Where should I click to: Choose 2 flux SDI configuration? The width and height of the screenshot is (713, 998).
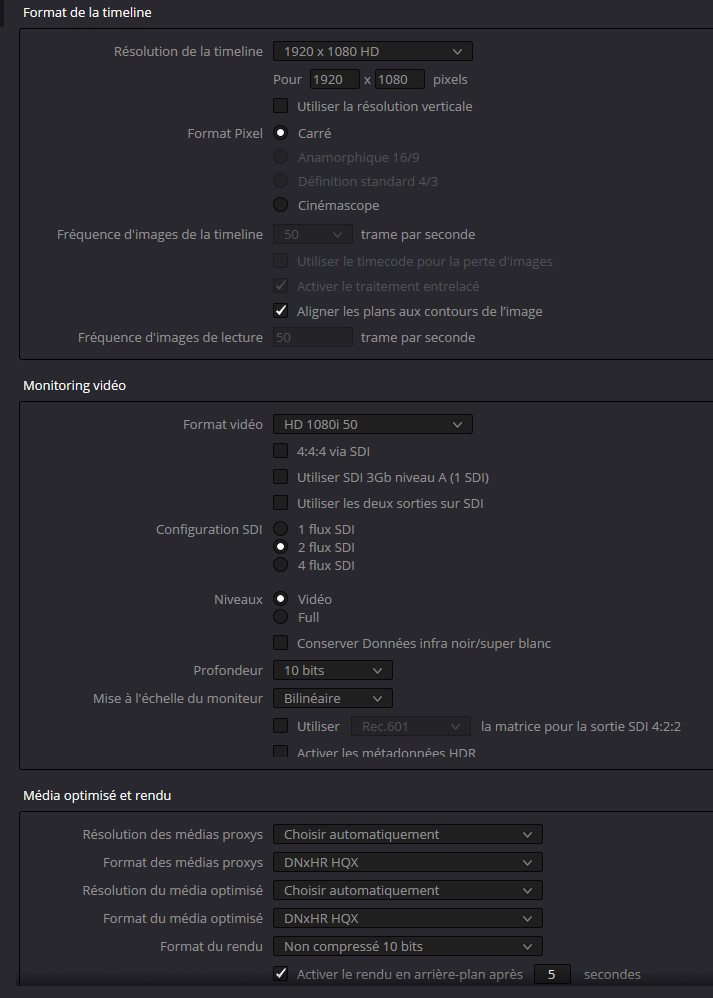(x=280, y=547)
